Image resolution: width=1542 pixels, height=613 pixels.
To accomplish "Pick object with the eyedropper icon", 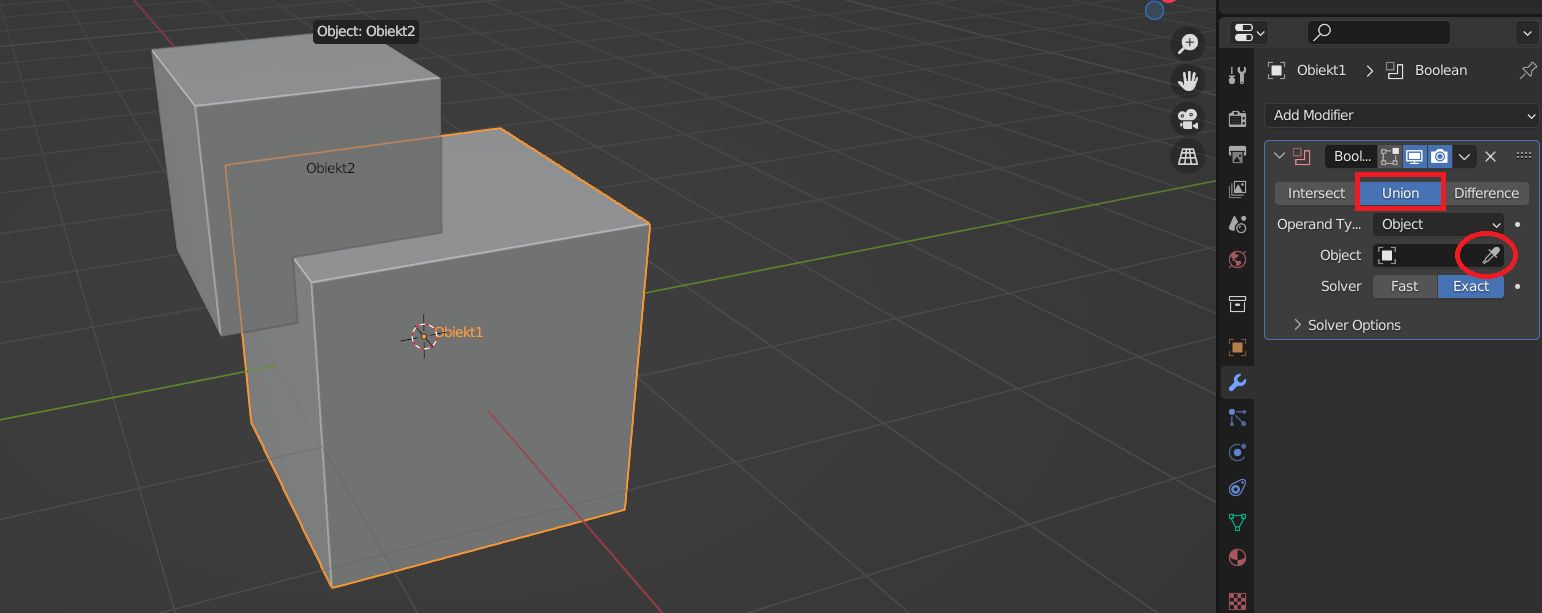I will coord(1490,256).
